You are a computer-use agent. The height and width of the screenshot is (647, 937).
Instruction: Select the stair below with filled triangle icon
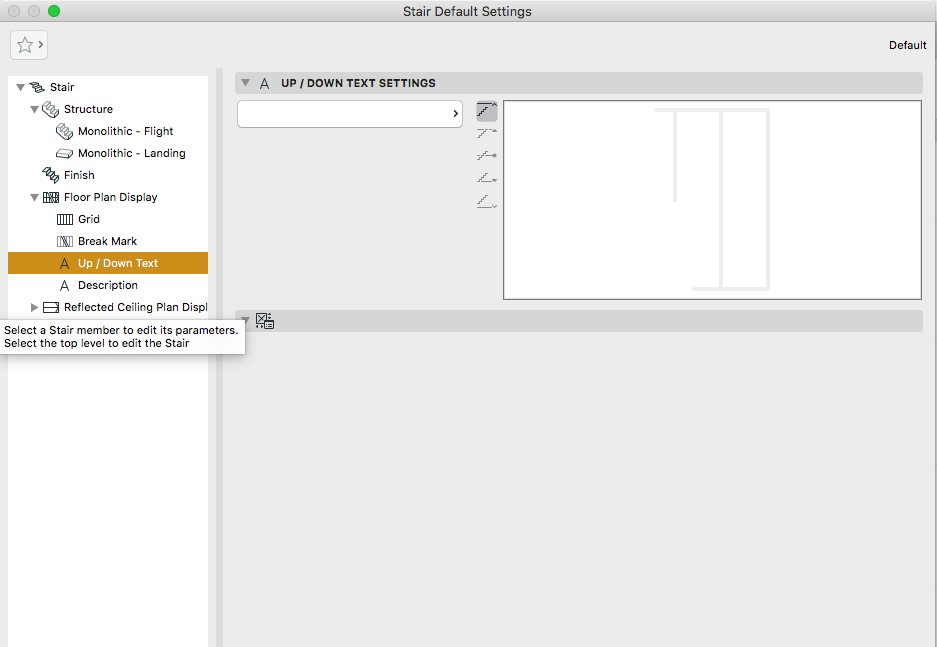(486, 178)
